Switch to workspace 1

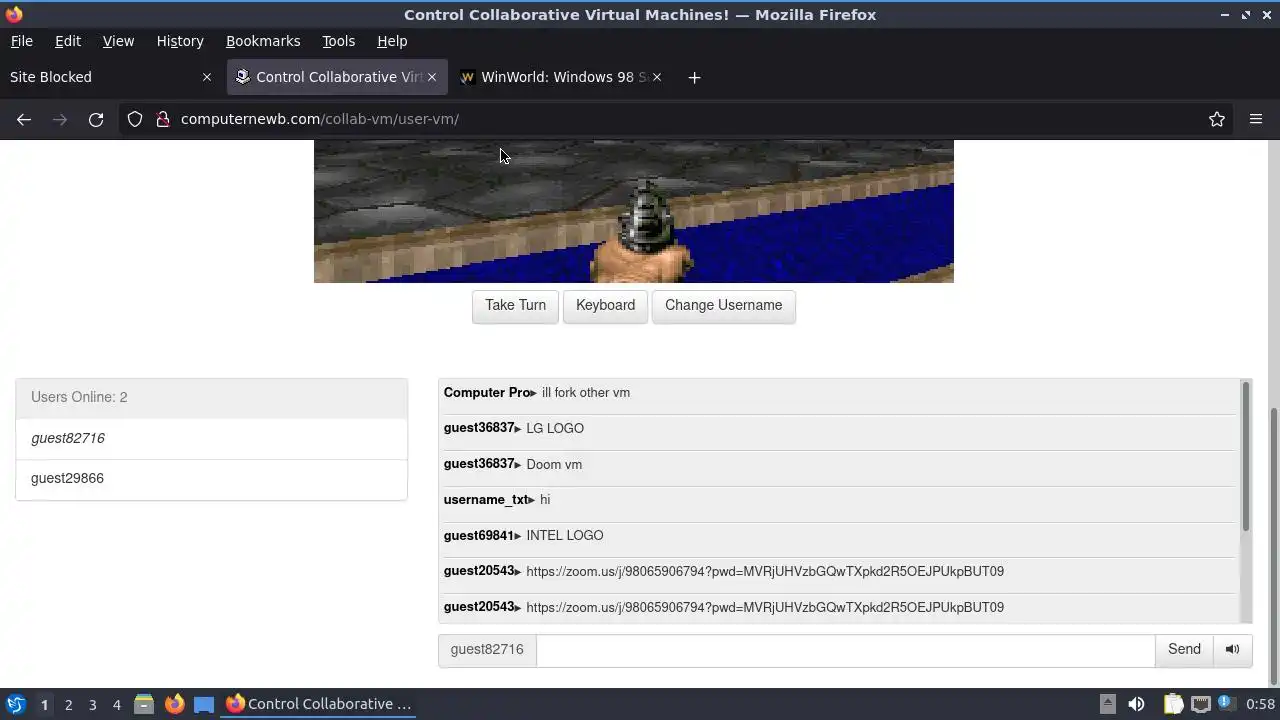[44, 704]
